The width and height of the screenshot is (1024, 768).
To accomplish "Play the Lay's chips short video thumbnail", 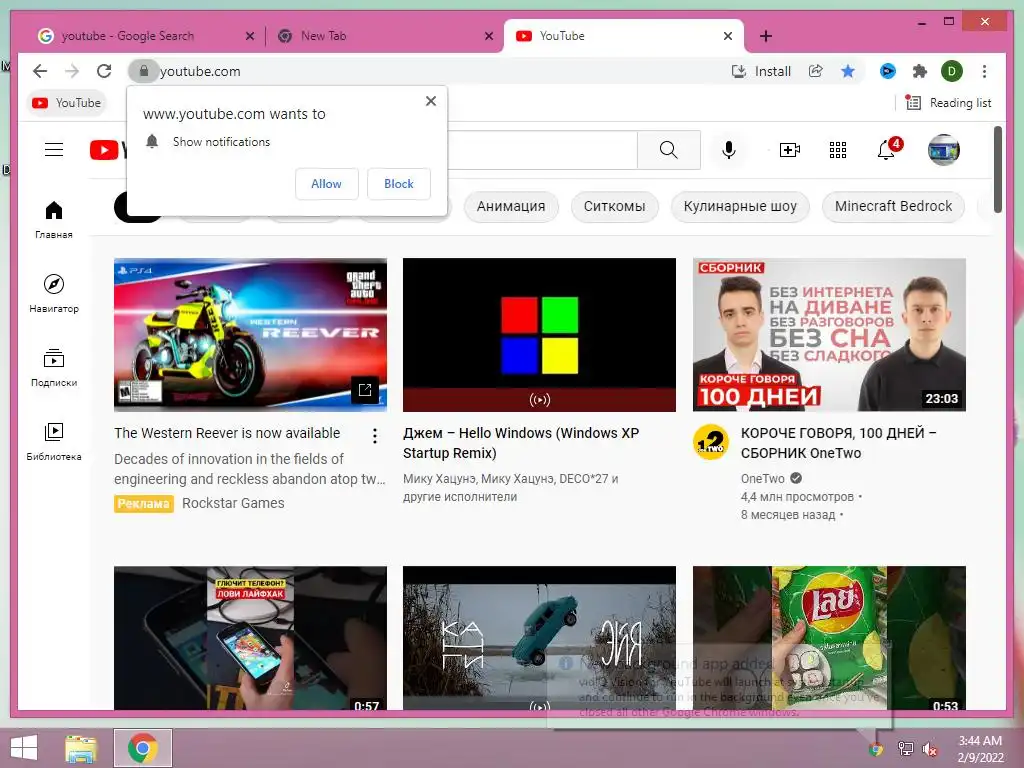I will [829, 637].
